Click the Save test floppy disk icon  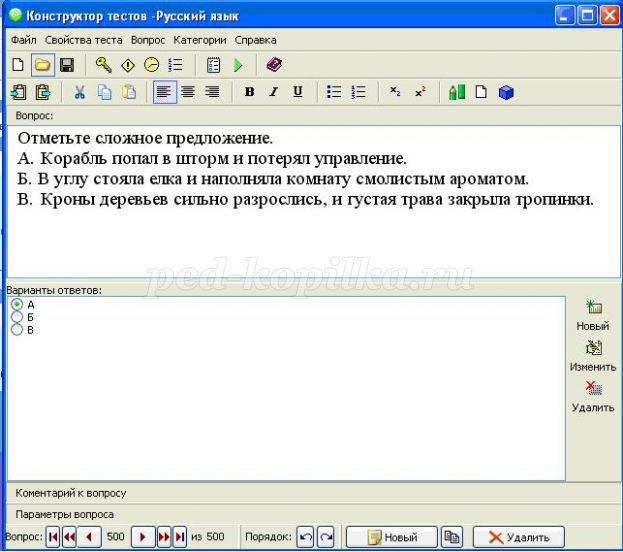pos(67,65)
